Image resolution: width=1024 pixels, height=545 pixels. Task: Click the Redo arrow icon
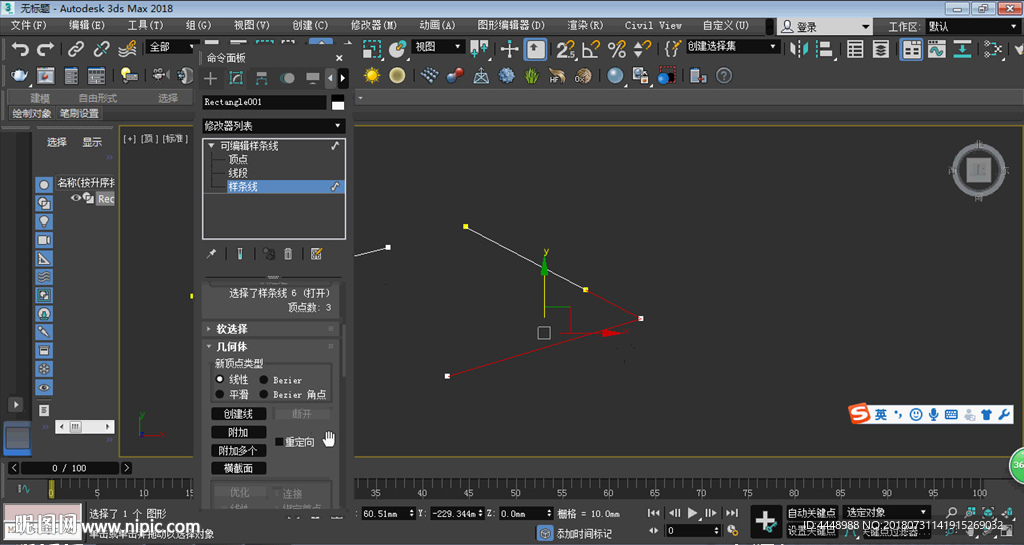coord(46,49)
